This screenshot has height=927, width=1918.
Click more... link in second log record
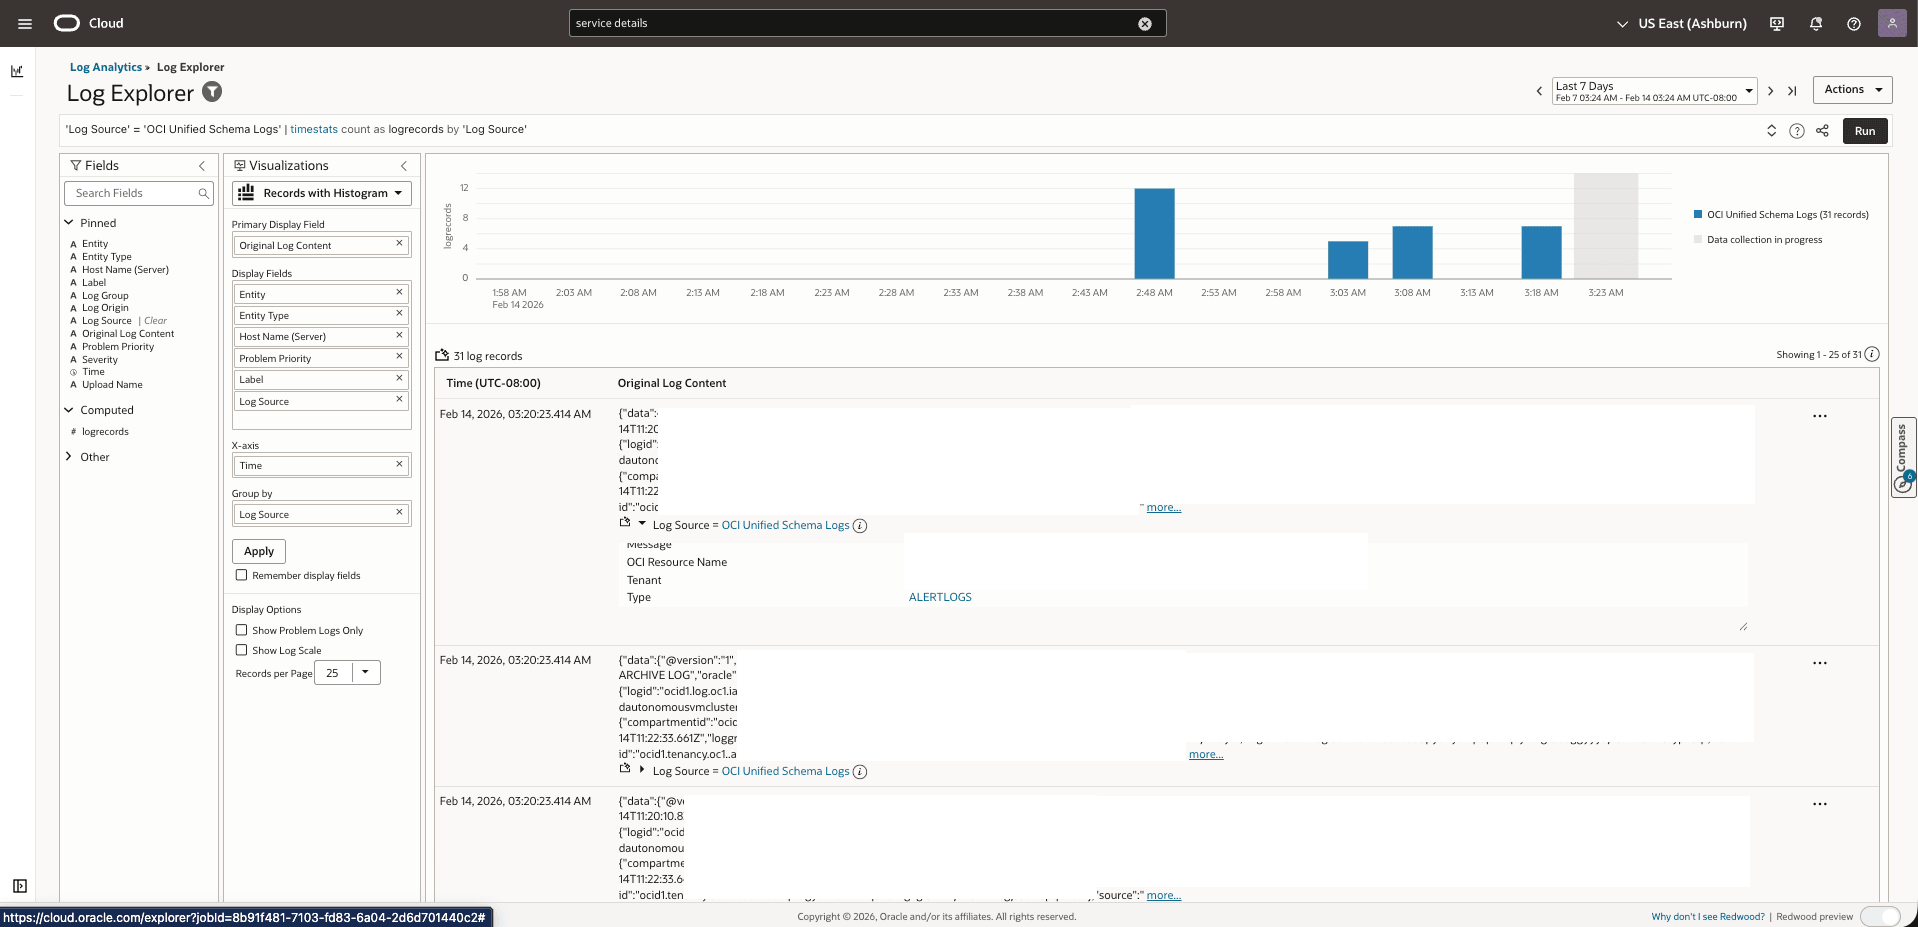1206,755
